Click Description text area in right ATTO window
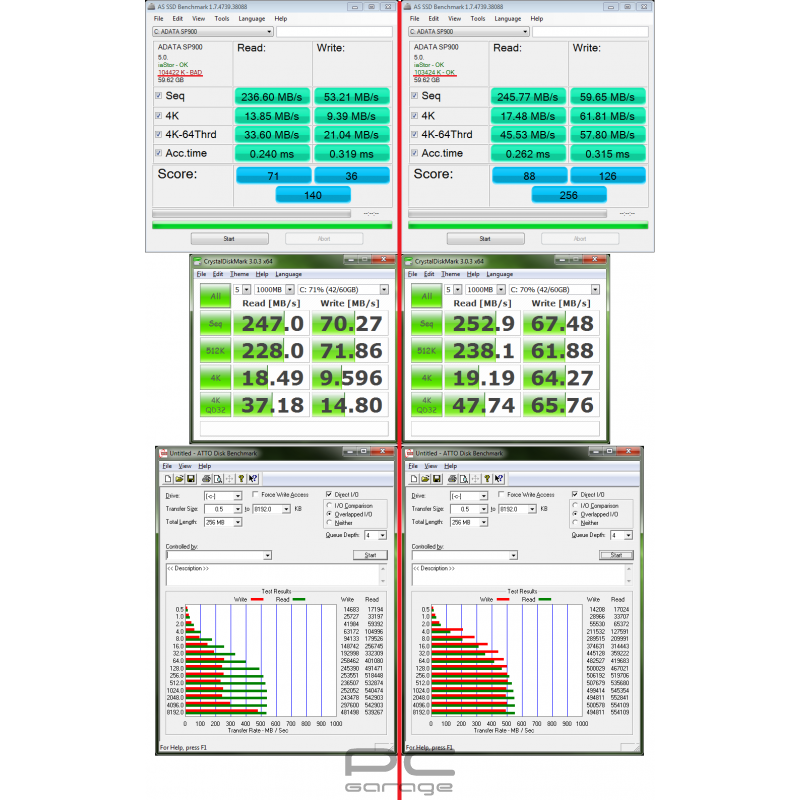The image size is (800, 800). coord(518,574)
